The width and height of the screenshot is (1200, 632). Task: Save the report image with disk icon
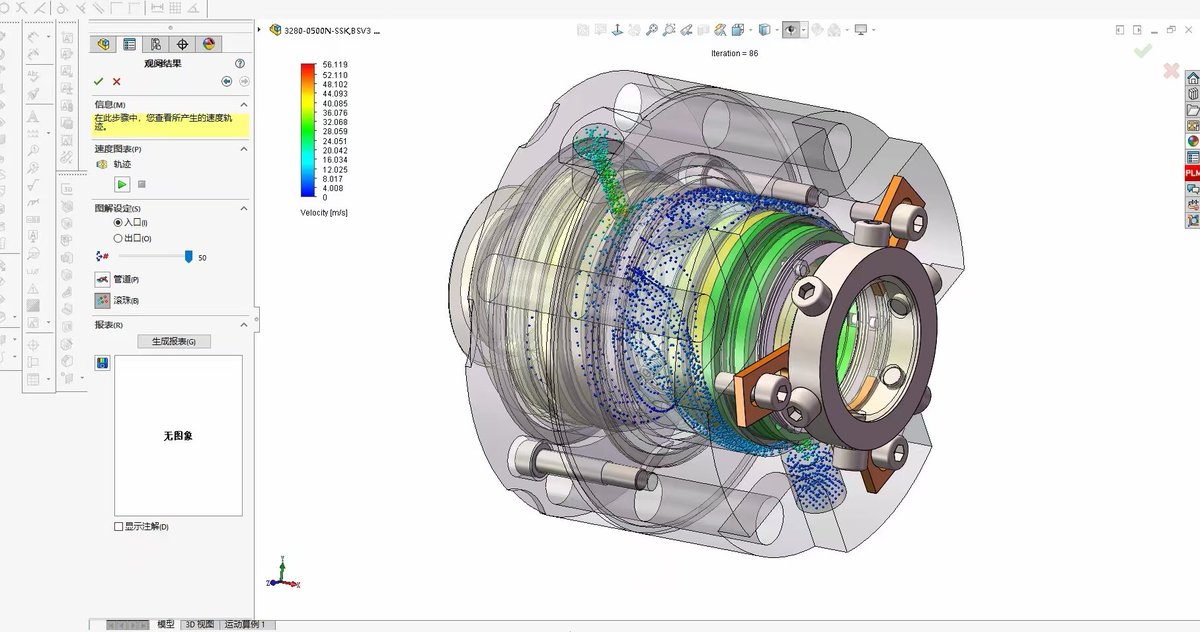coord(102,364)
